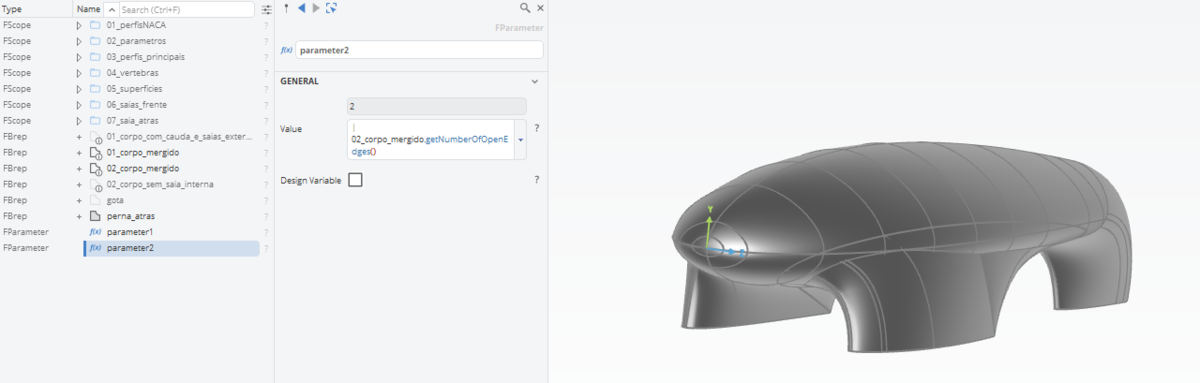1200x383 pixels.
Task: Open search with magnifier icon
Action: (525, 8)
